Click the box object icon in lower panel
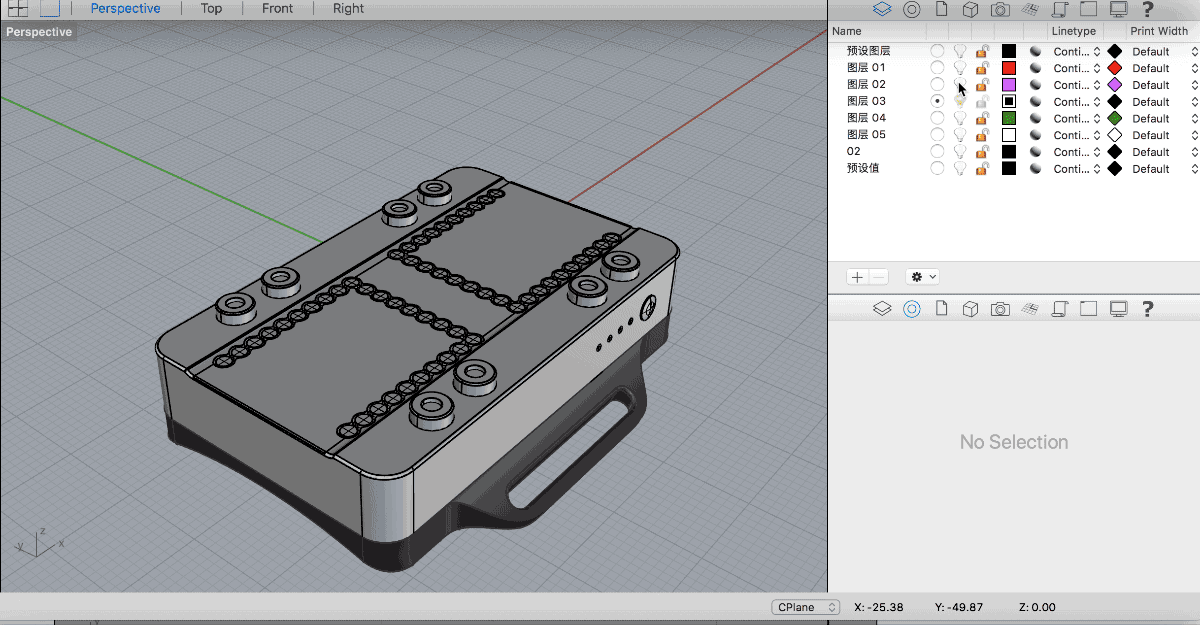1200x625 pixels. click(x=969, y=310)
